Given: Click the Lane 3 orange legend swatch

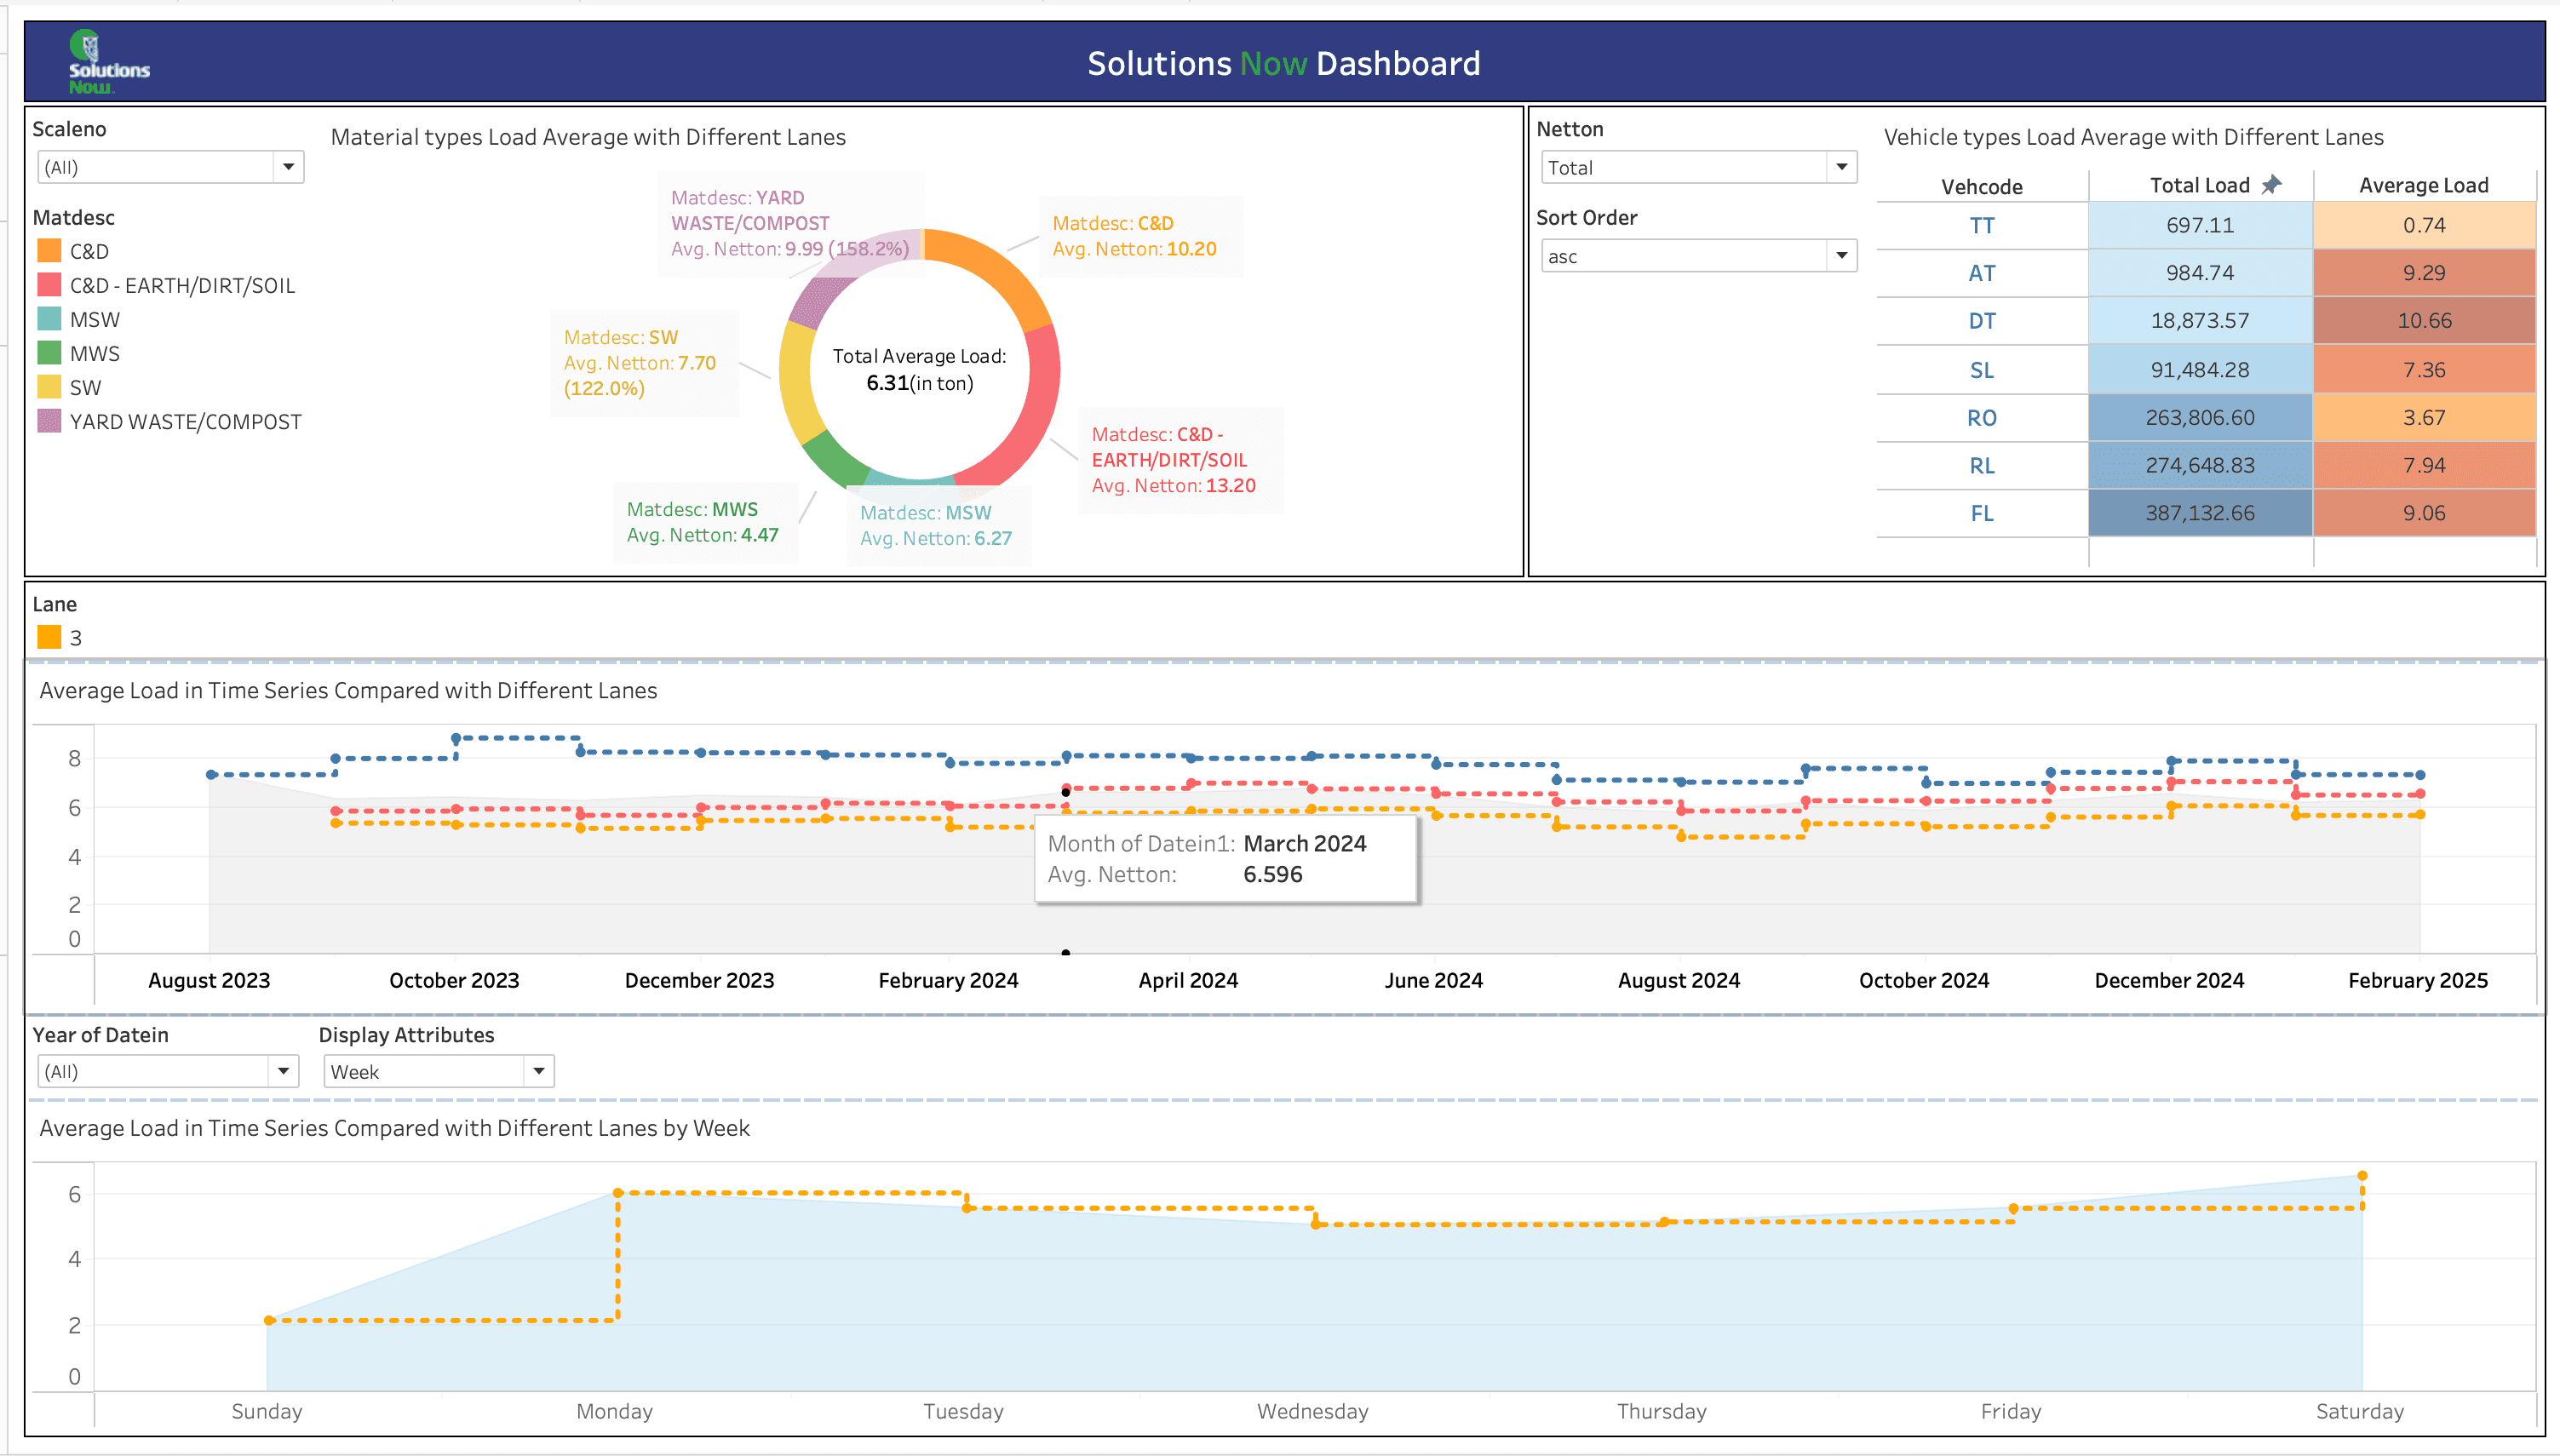Looking at the screenshot, I should point(49,637).
